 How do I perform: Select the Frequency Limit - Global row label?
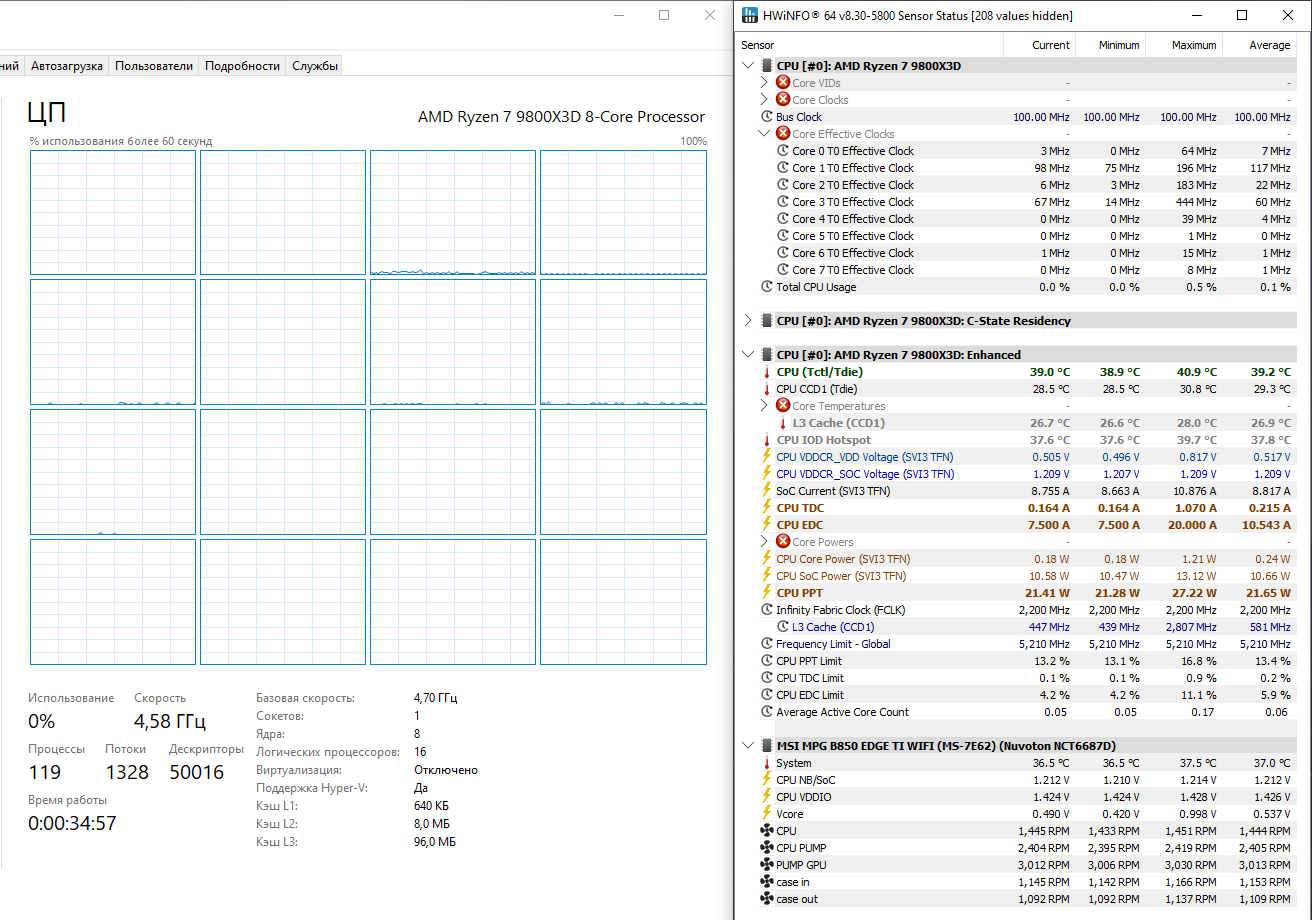click(x=832, y=644)
